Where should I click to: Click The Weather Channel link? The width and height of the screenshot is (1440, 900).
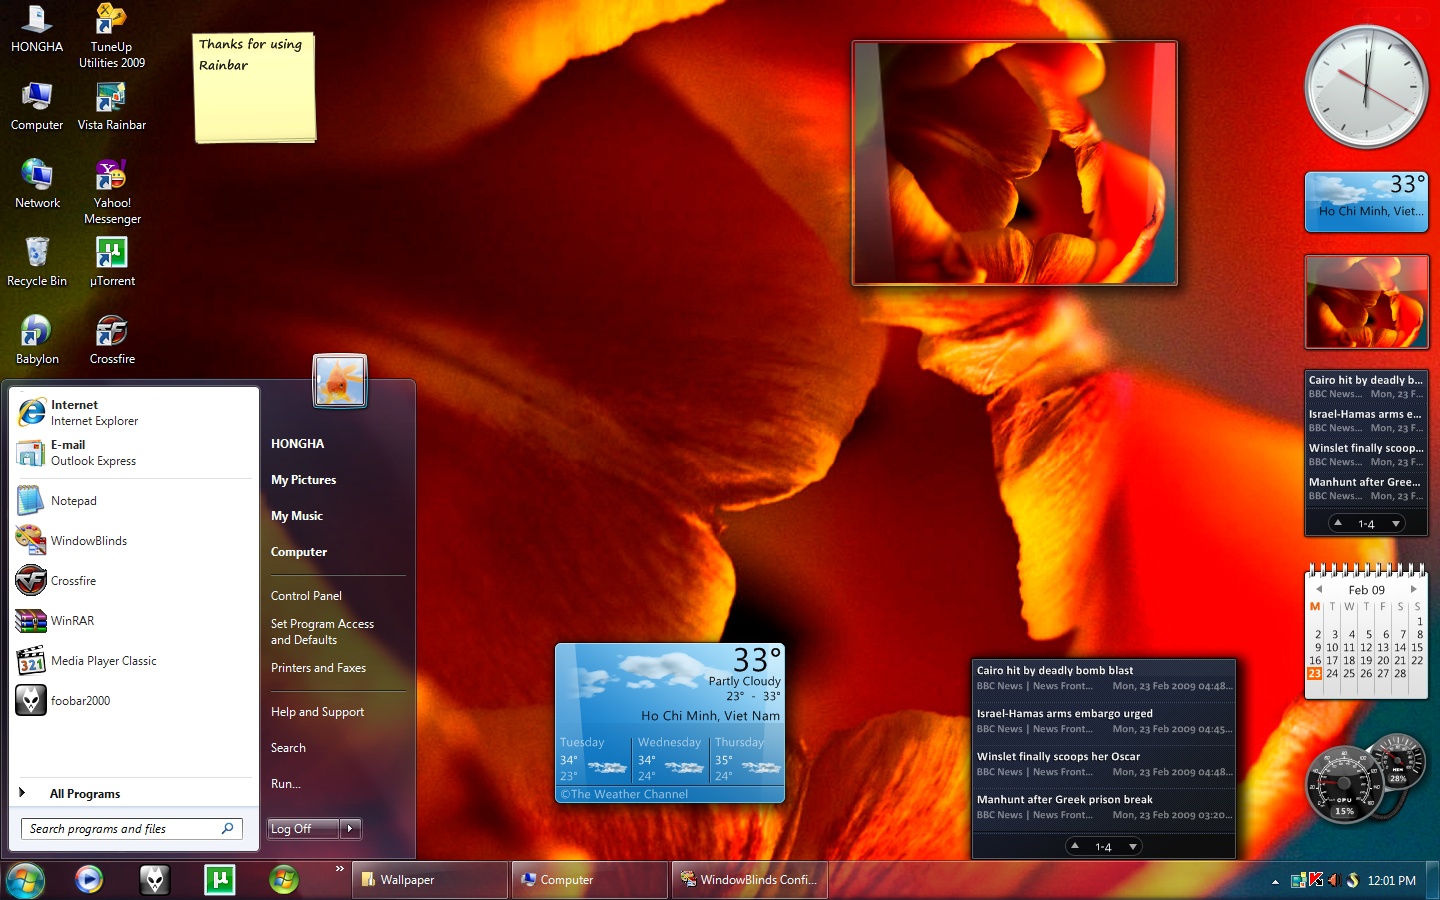(625, 794)
